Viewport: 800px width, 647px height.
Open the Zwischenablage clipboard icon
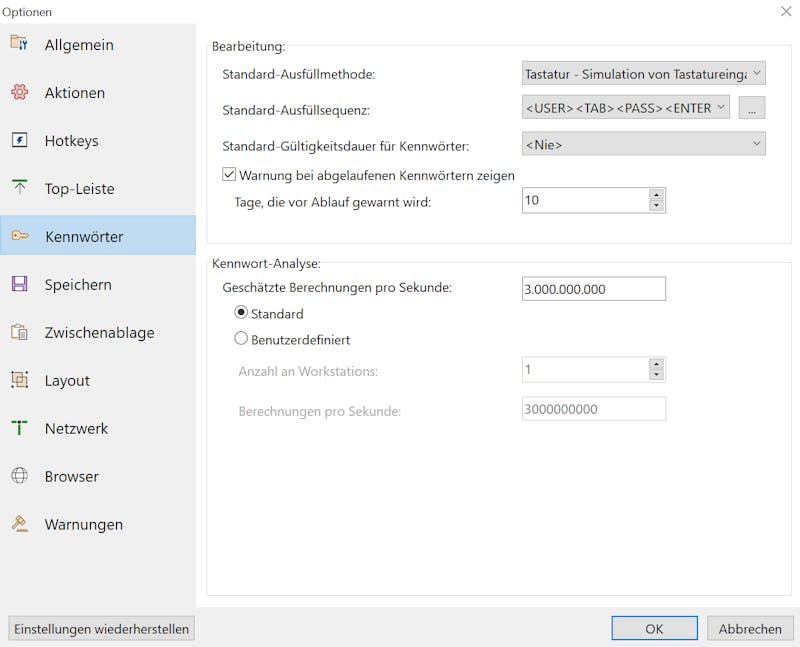pyautogui.click(x=19, y=332)
